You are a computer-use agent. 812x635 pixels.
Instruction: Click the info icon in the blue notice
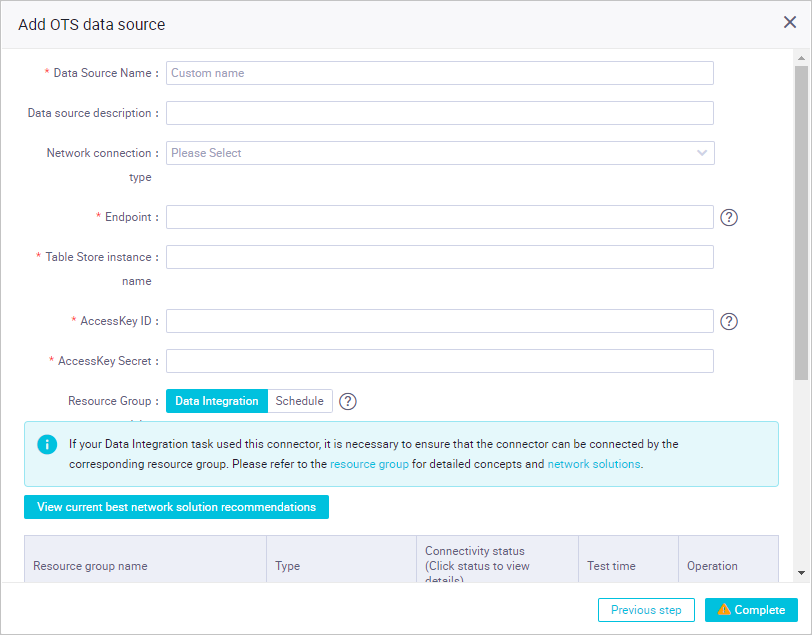[x=47, y=444]
